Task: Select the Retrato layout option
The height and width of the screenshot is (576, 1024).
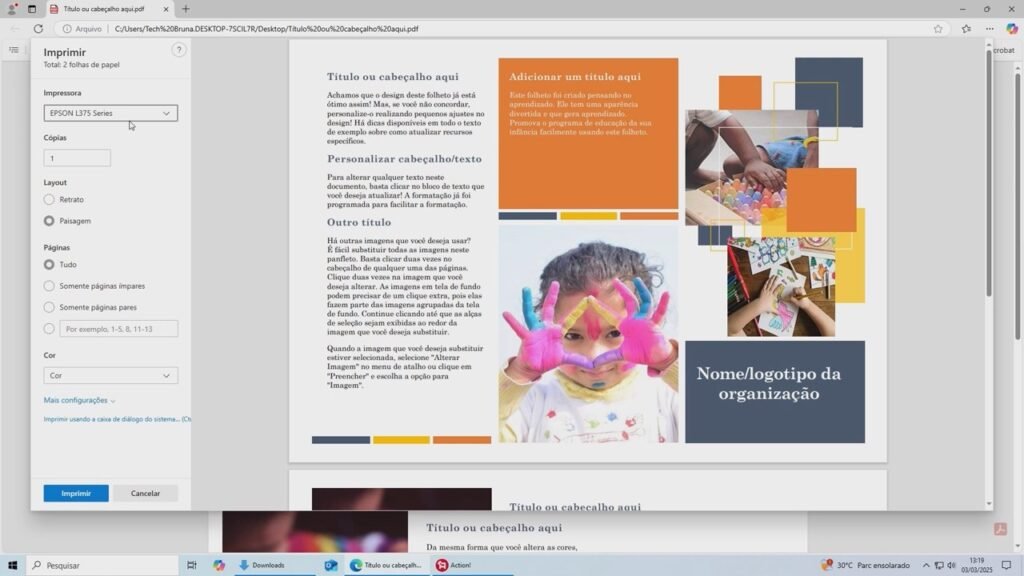Action: (49, 200)
